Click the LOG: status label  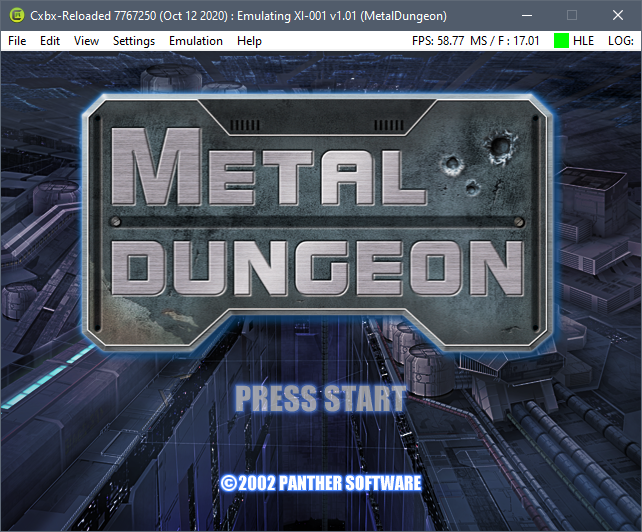point(621,41)
